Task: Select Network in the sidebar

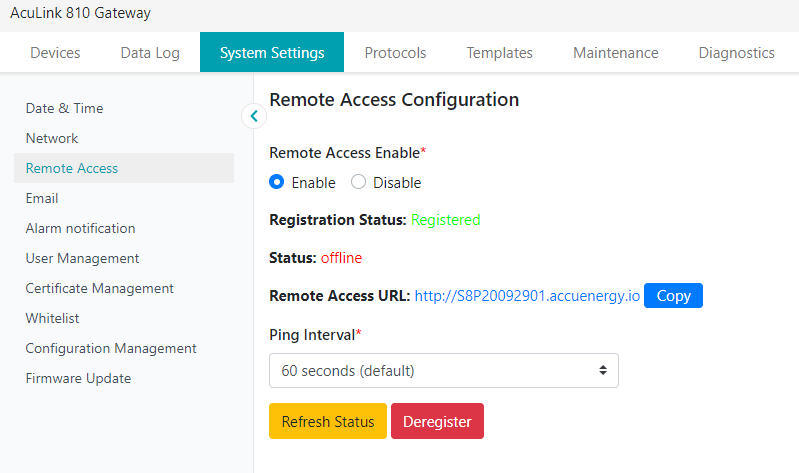Action: [52, 138]
